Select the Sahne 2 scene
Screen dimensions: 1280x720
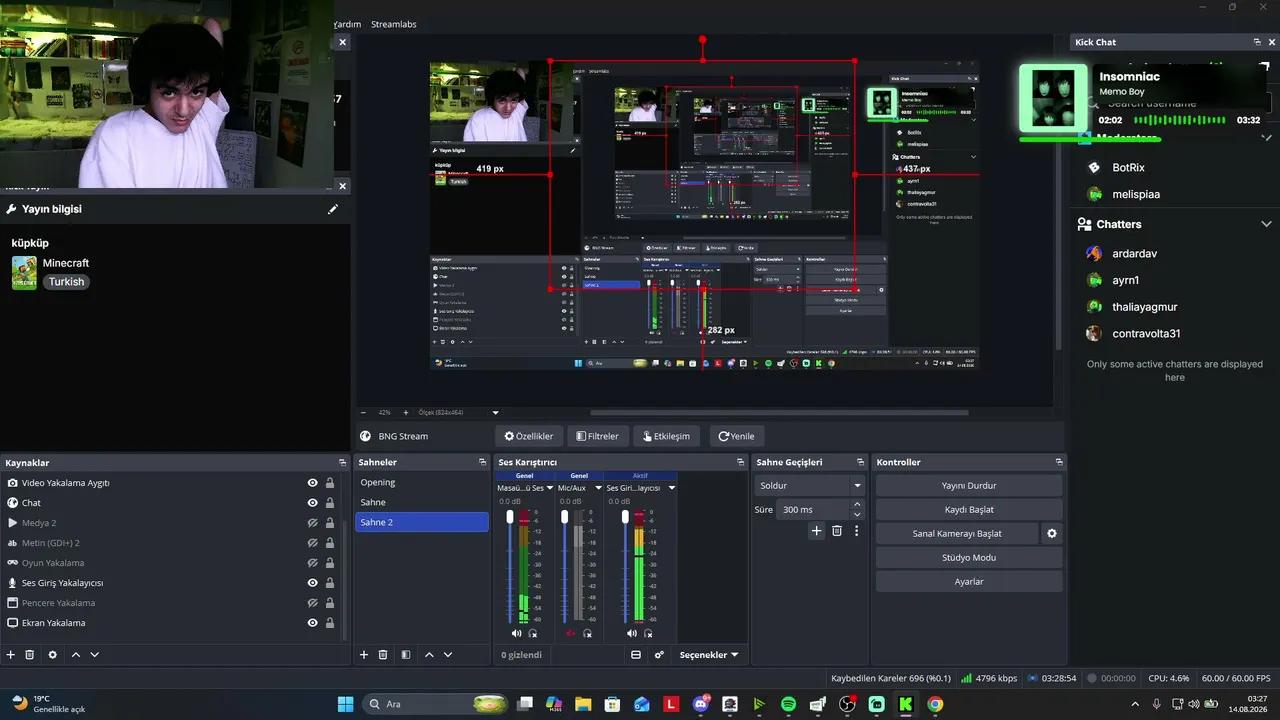[422, 522]
